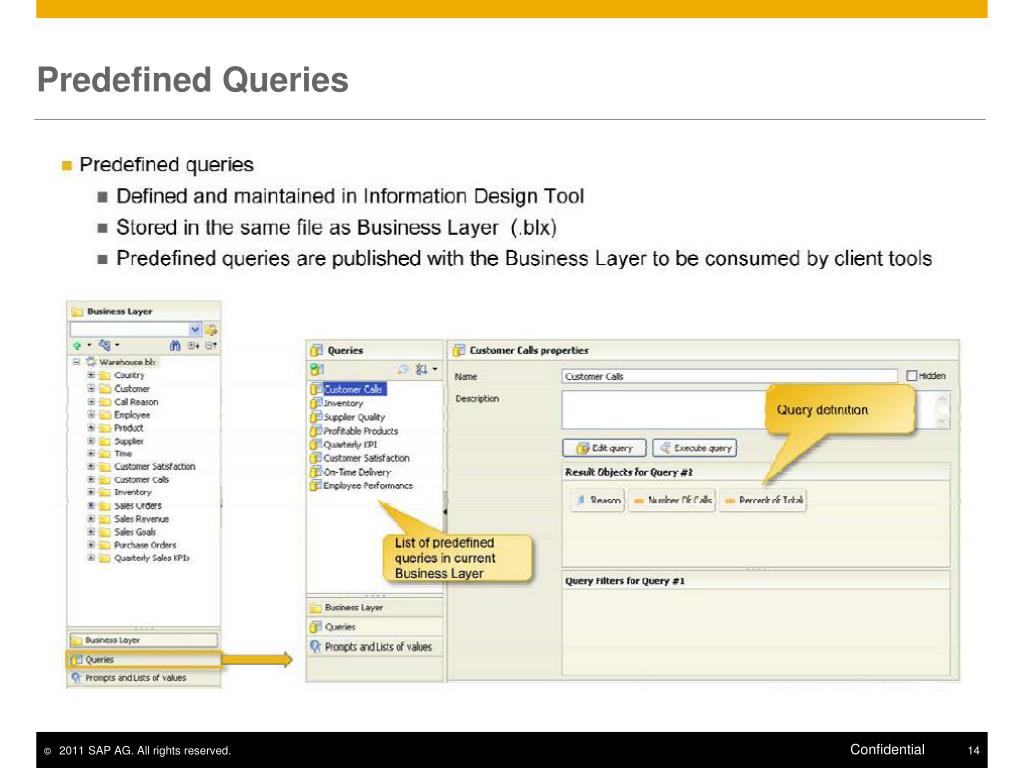Click the Name input field
The width and height of the screenshot is (1024, 768).
[729, 376]
